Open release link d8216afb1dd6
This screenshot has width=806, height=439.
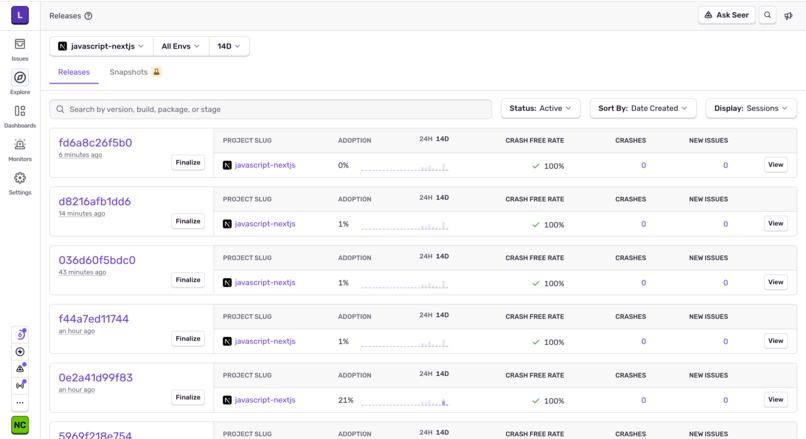click(x=95, y=202)
